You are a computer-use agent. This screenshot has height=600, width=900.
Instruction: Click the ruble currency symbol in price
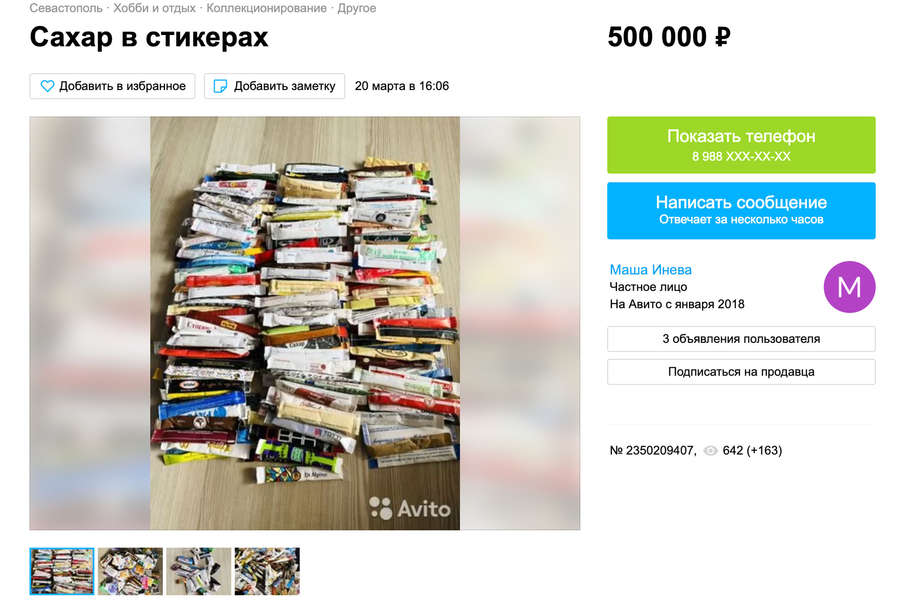click(x=722, y=38)
